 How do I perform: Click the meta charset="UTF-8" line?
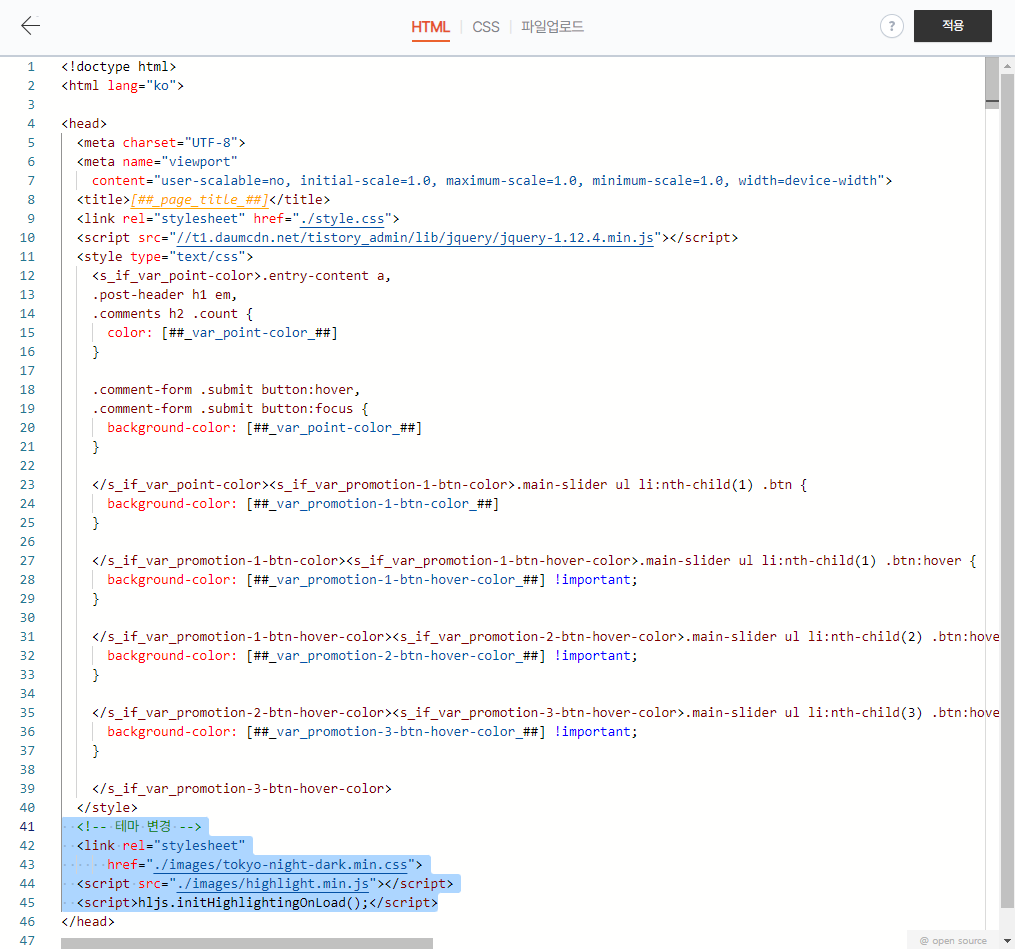click(x=161, y=142)
